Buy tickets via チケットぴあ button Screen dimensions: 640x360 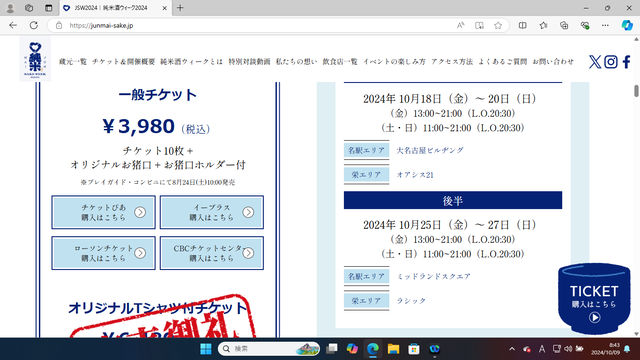[x=103, y=212]
